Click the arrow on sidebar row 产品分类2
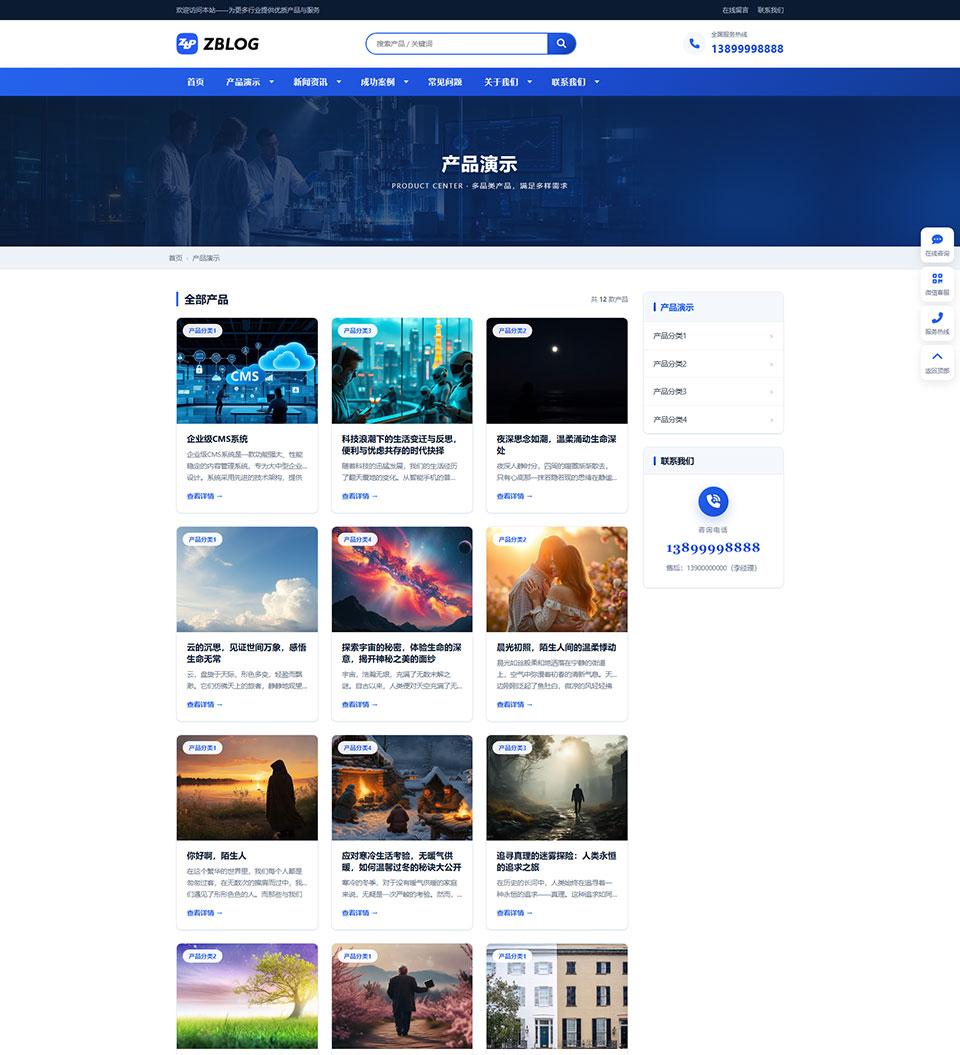This screenshot has width=960, height=1055. (771, 364)
